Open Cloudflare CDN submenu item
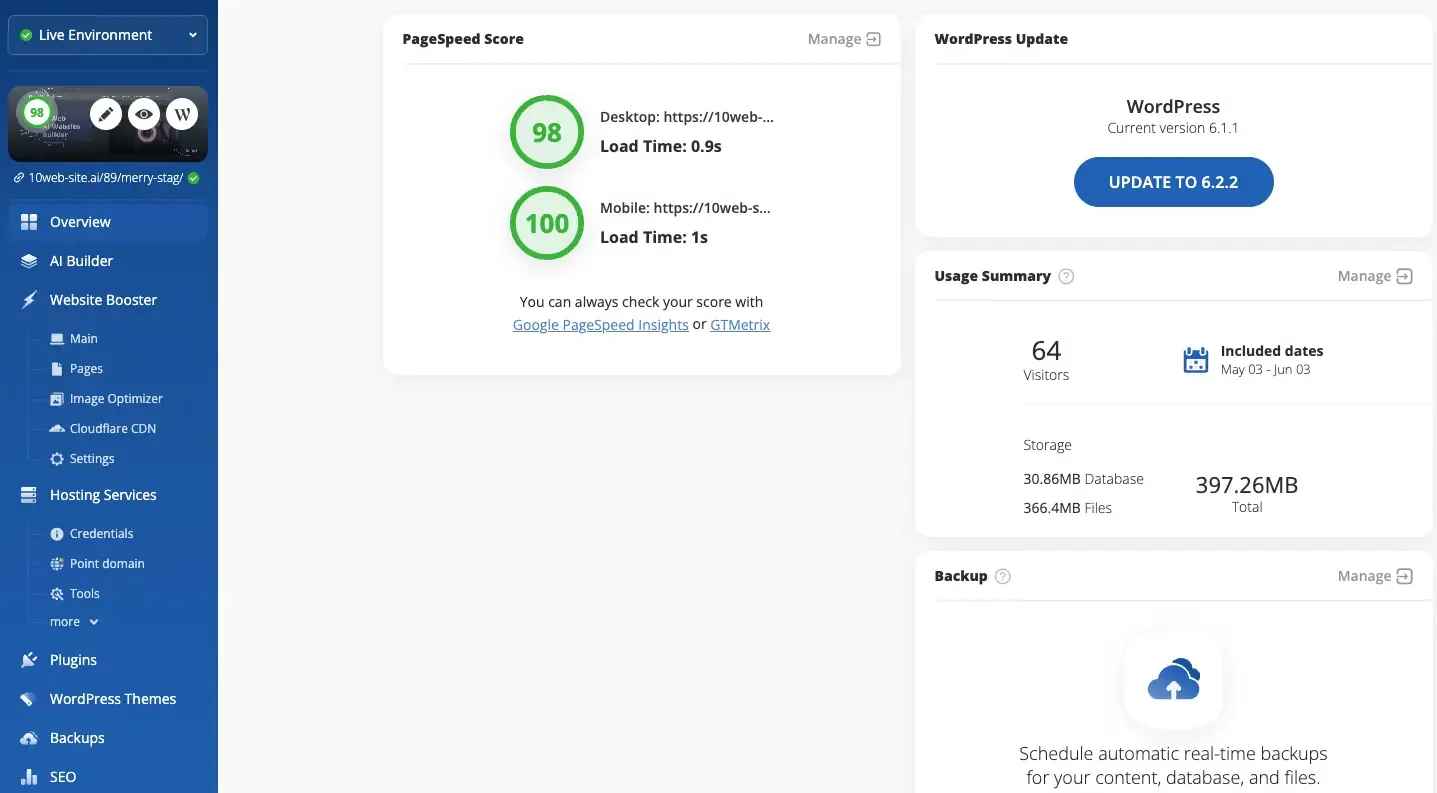 pos(113,429)
